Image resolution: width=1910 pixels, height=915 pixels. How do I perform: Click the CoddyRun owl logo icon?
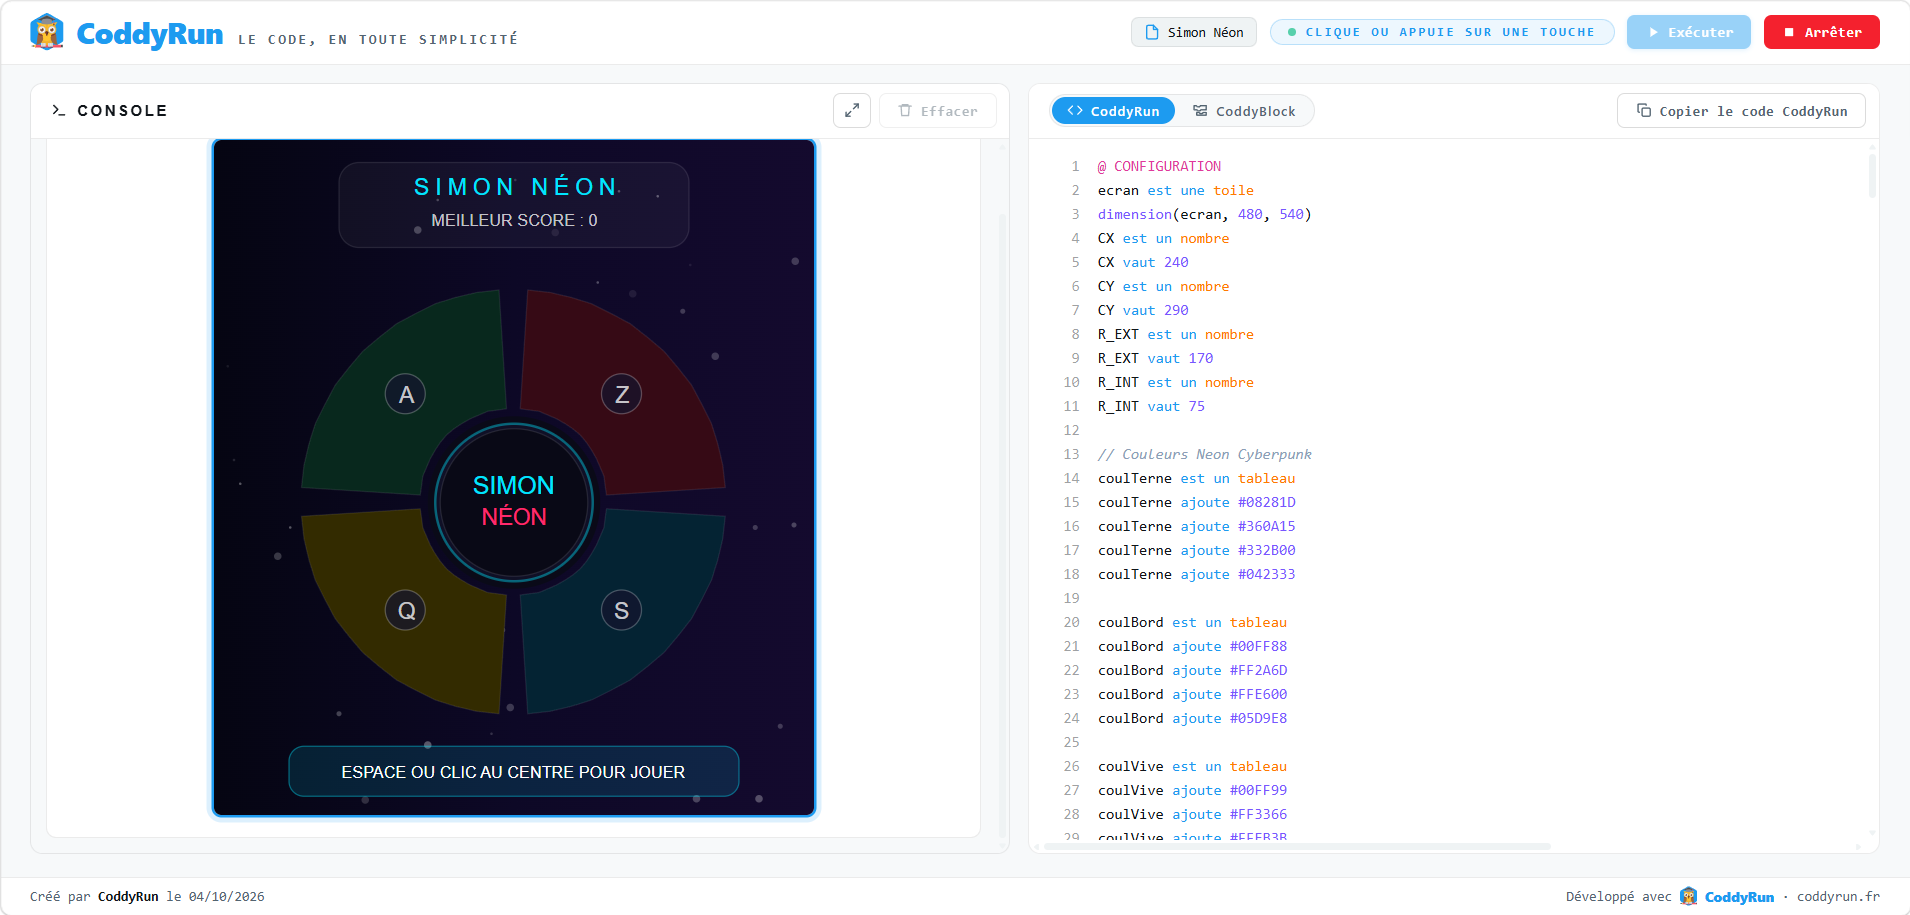pyautogui.click(x=47, y=32)
